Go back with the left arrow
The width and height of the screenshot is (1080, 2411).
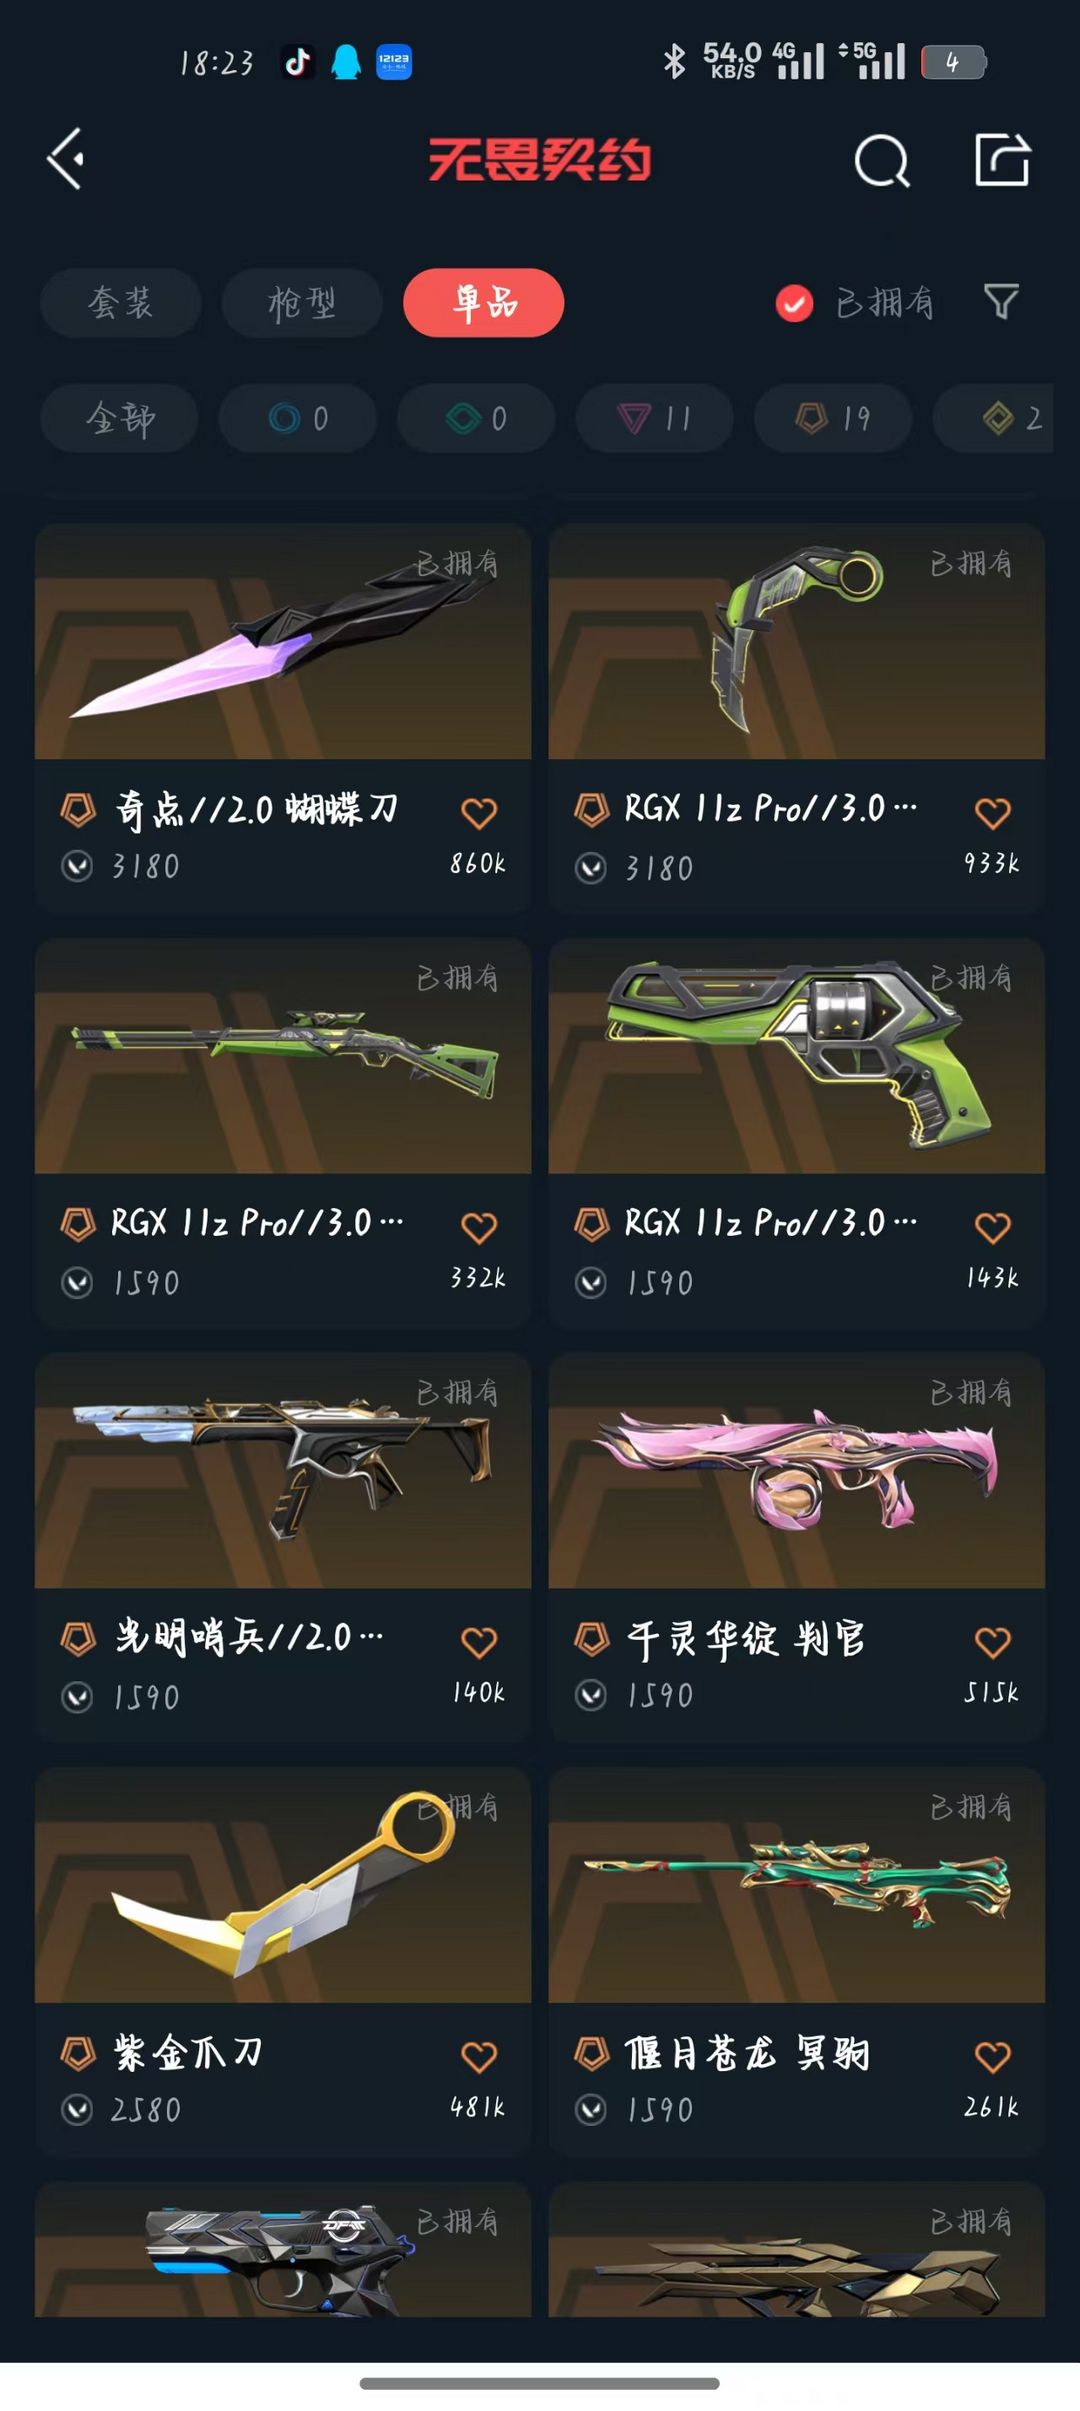(x=66, y=159)
